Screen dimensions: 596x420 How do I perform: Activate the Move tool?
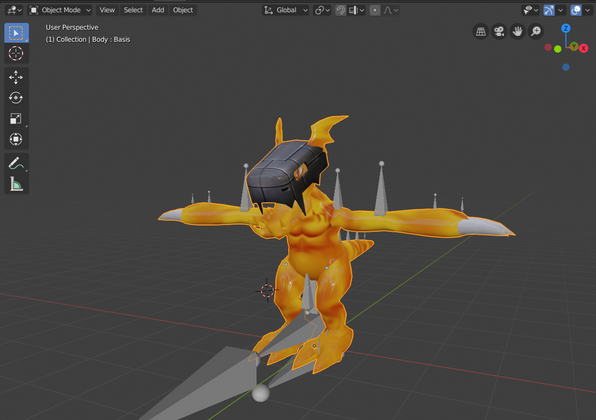point(16,78)
